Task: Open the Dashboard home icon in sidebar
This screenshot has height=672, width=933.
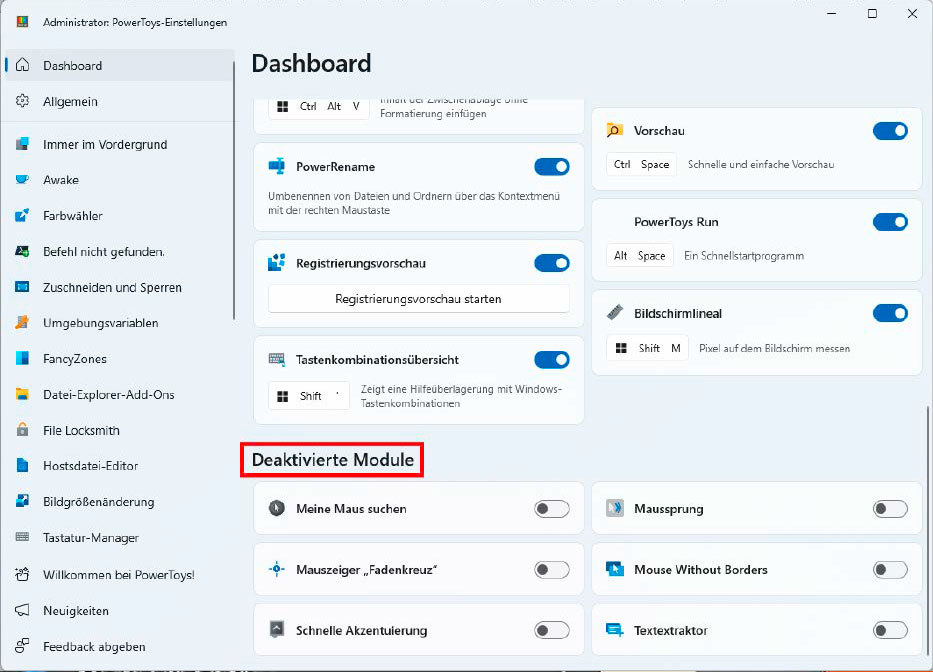Action: tap(22, 65)
